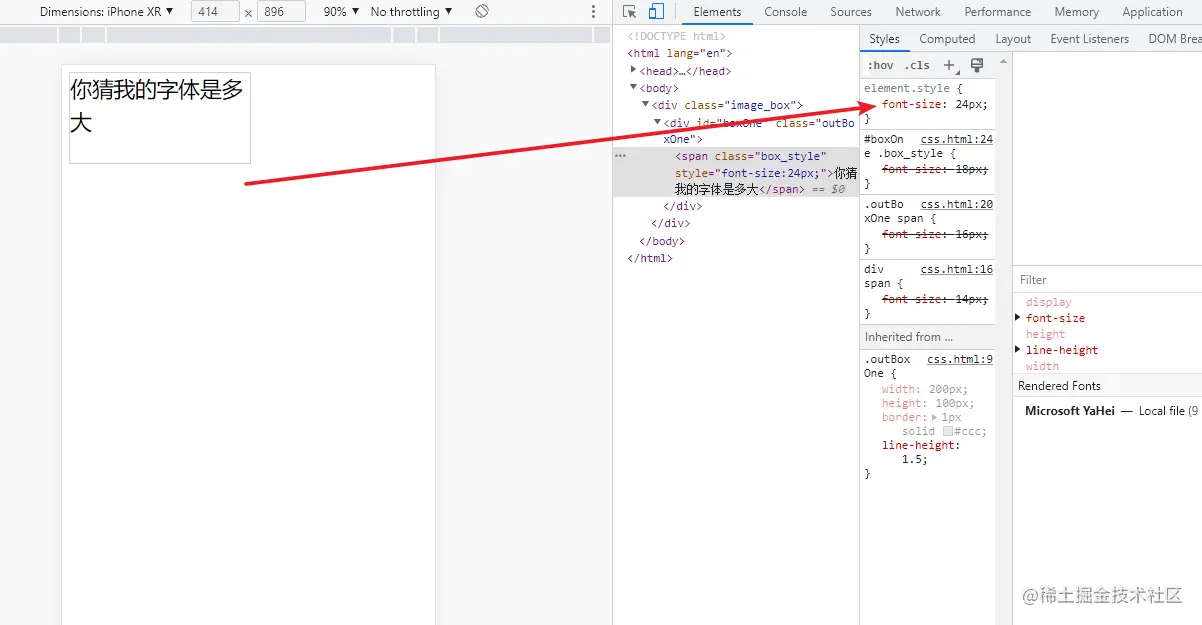The width and height of the screenshot is (1202, 625).
Task: Switch to the Console tab
Action: point(786,12)
